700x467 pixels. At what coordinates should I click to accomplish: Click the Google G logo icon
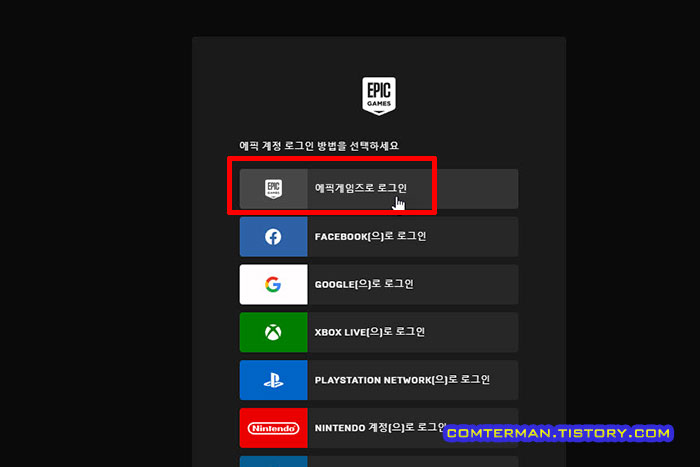click(x=273, y=284)
